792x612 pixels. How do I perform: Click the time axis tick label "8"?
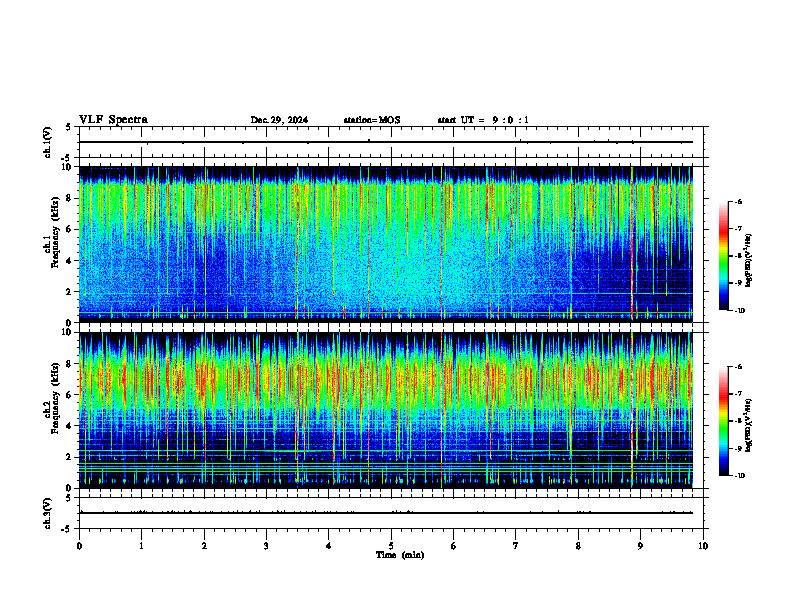[x=578, y=546]
